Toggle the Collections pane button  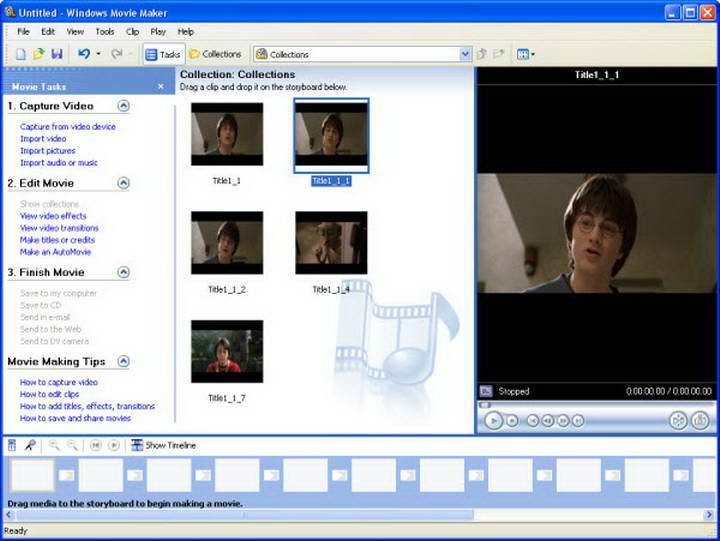click(x=215, y=54)
